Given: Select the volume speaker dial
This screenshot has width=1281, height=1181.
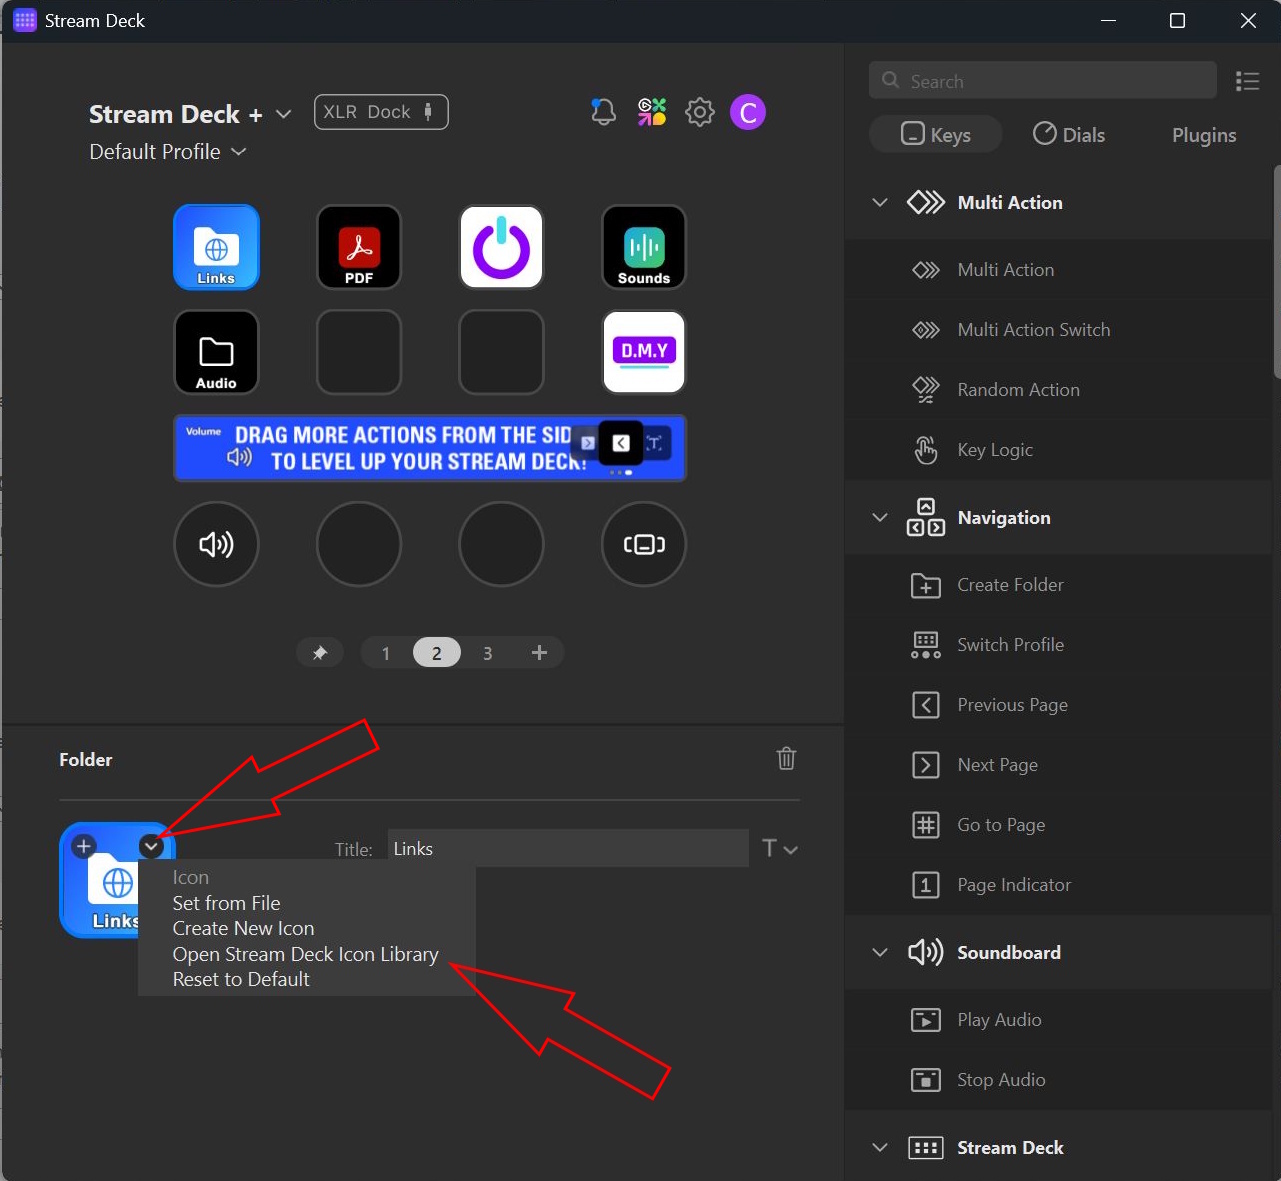Looking at the screenshot, I should tap(216, 544).
